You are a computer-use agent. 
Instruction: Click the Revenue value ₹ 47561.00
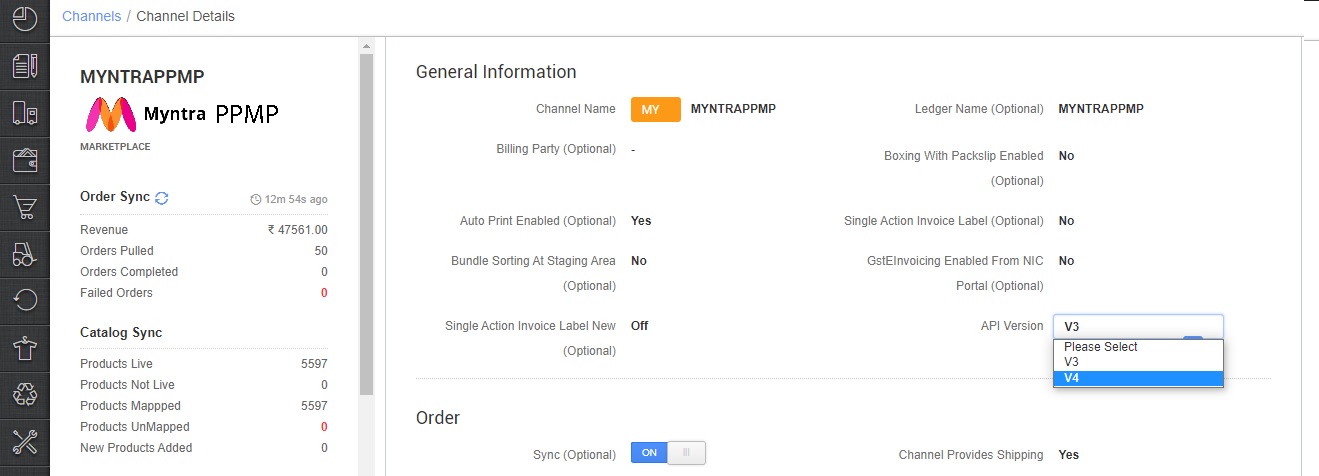(297, 230)
